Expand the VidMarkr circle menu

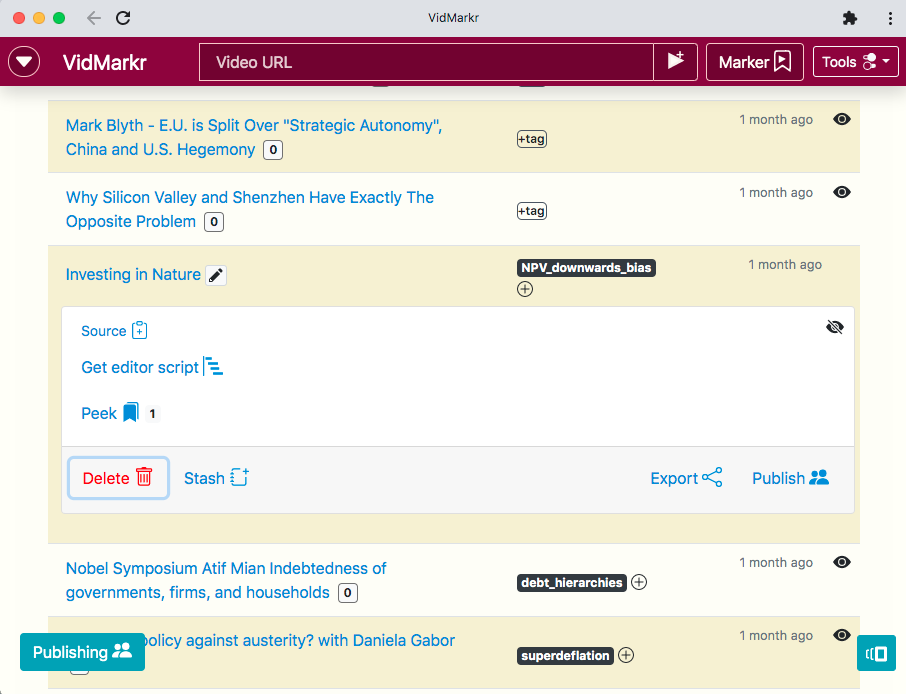[x=24, y=62]
